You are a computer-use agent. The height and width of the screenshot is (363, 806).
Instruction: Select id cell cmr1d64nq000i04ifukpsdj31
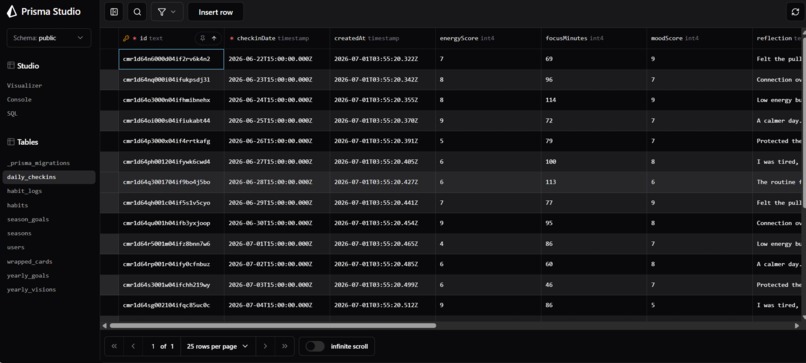(171, 80)
